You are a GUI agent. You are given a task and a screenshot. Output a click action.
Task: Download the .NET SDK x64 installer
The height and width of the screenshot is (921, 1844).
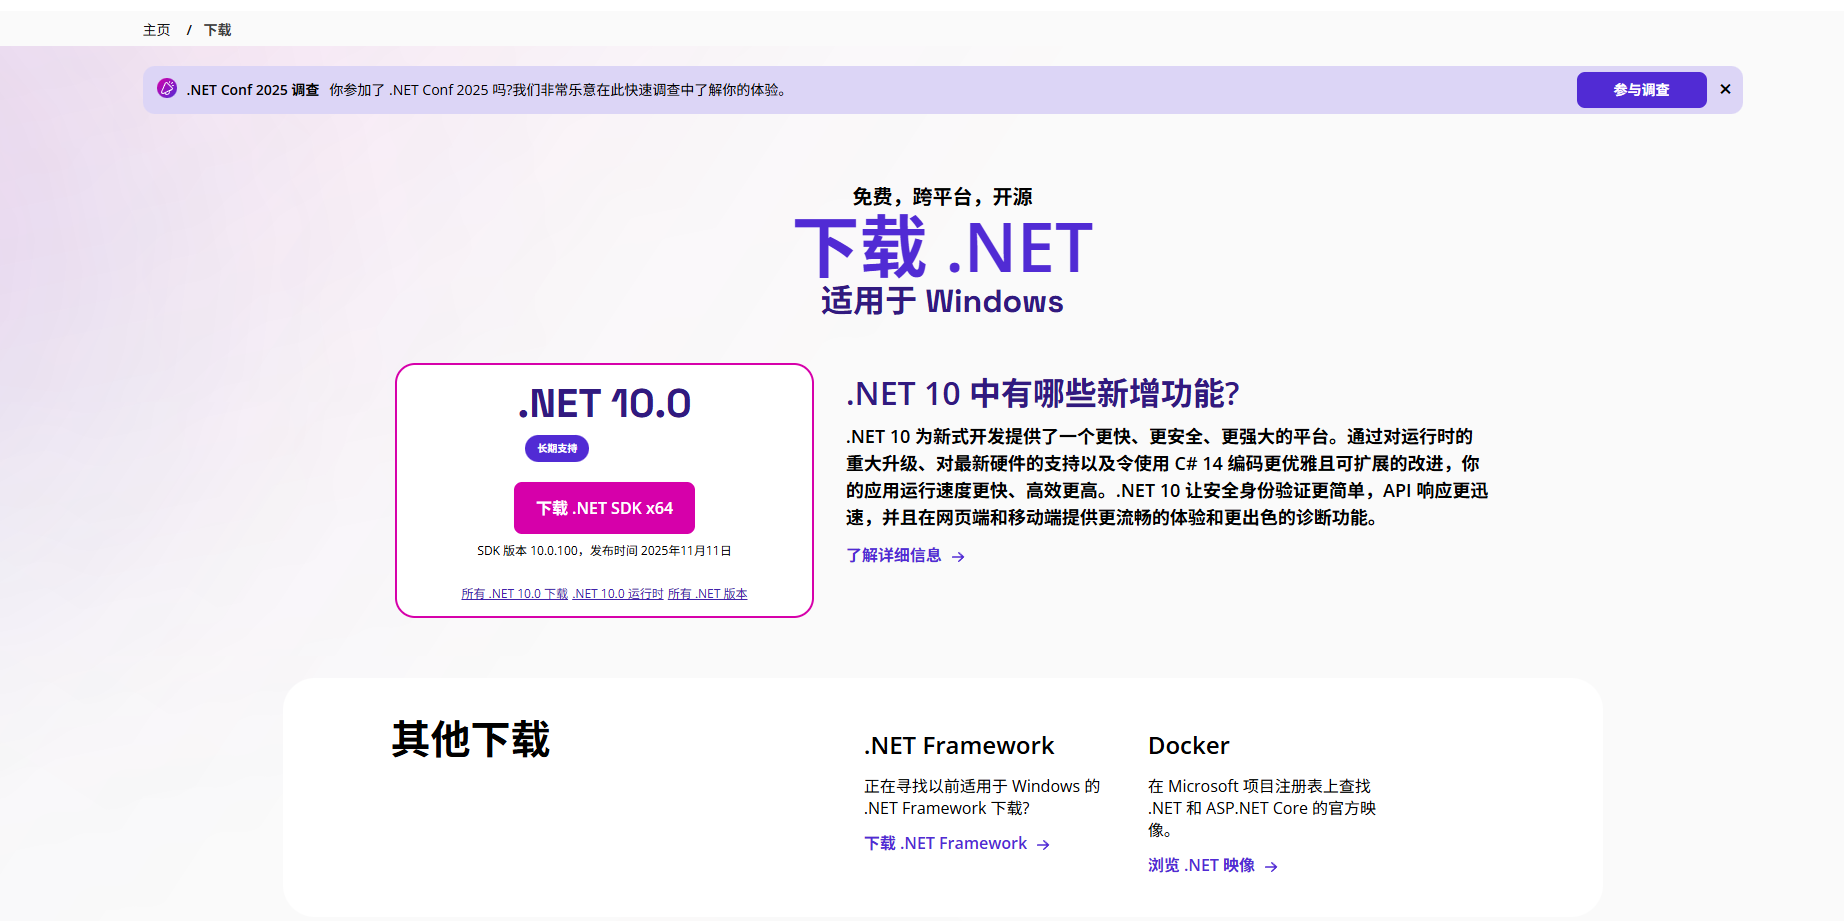click(x=604, y=508)
